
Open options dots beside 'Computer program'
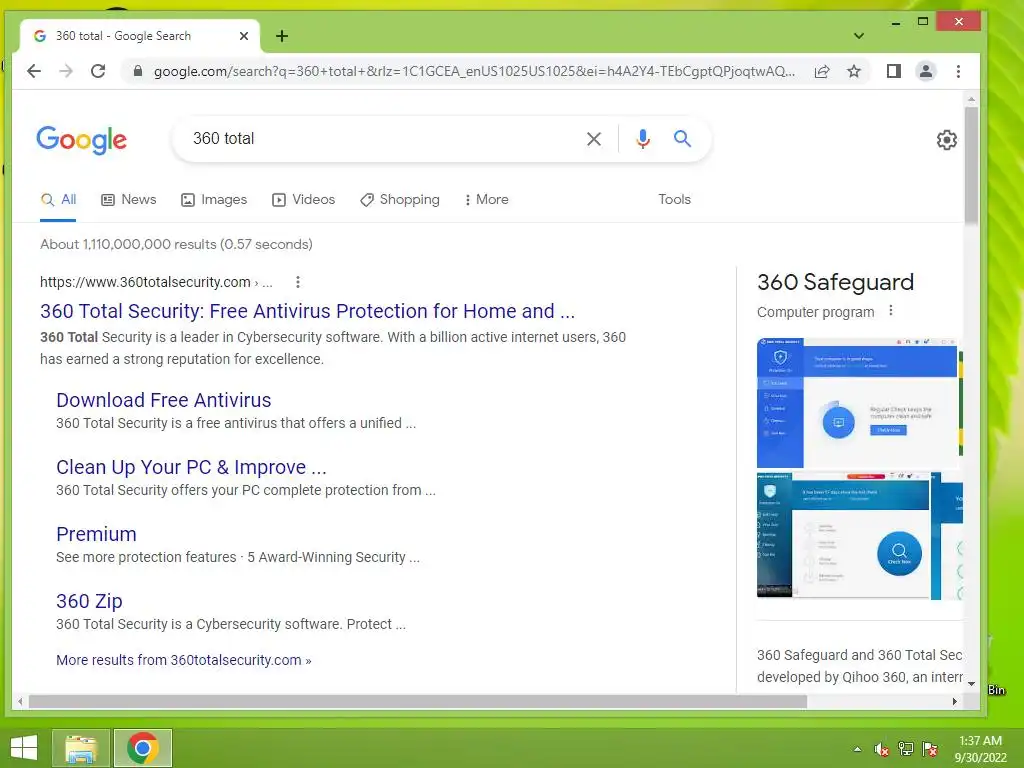coord(891,312)
